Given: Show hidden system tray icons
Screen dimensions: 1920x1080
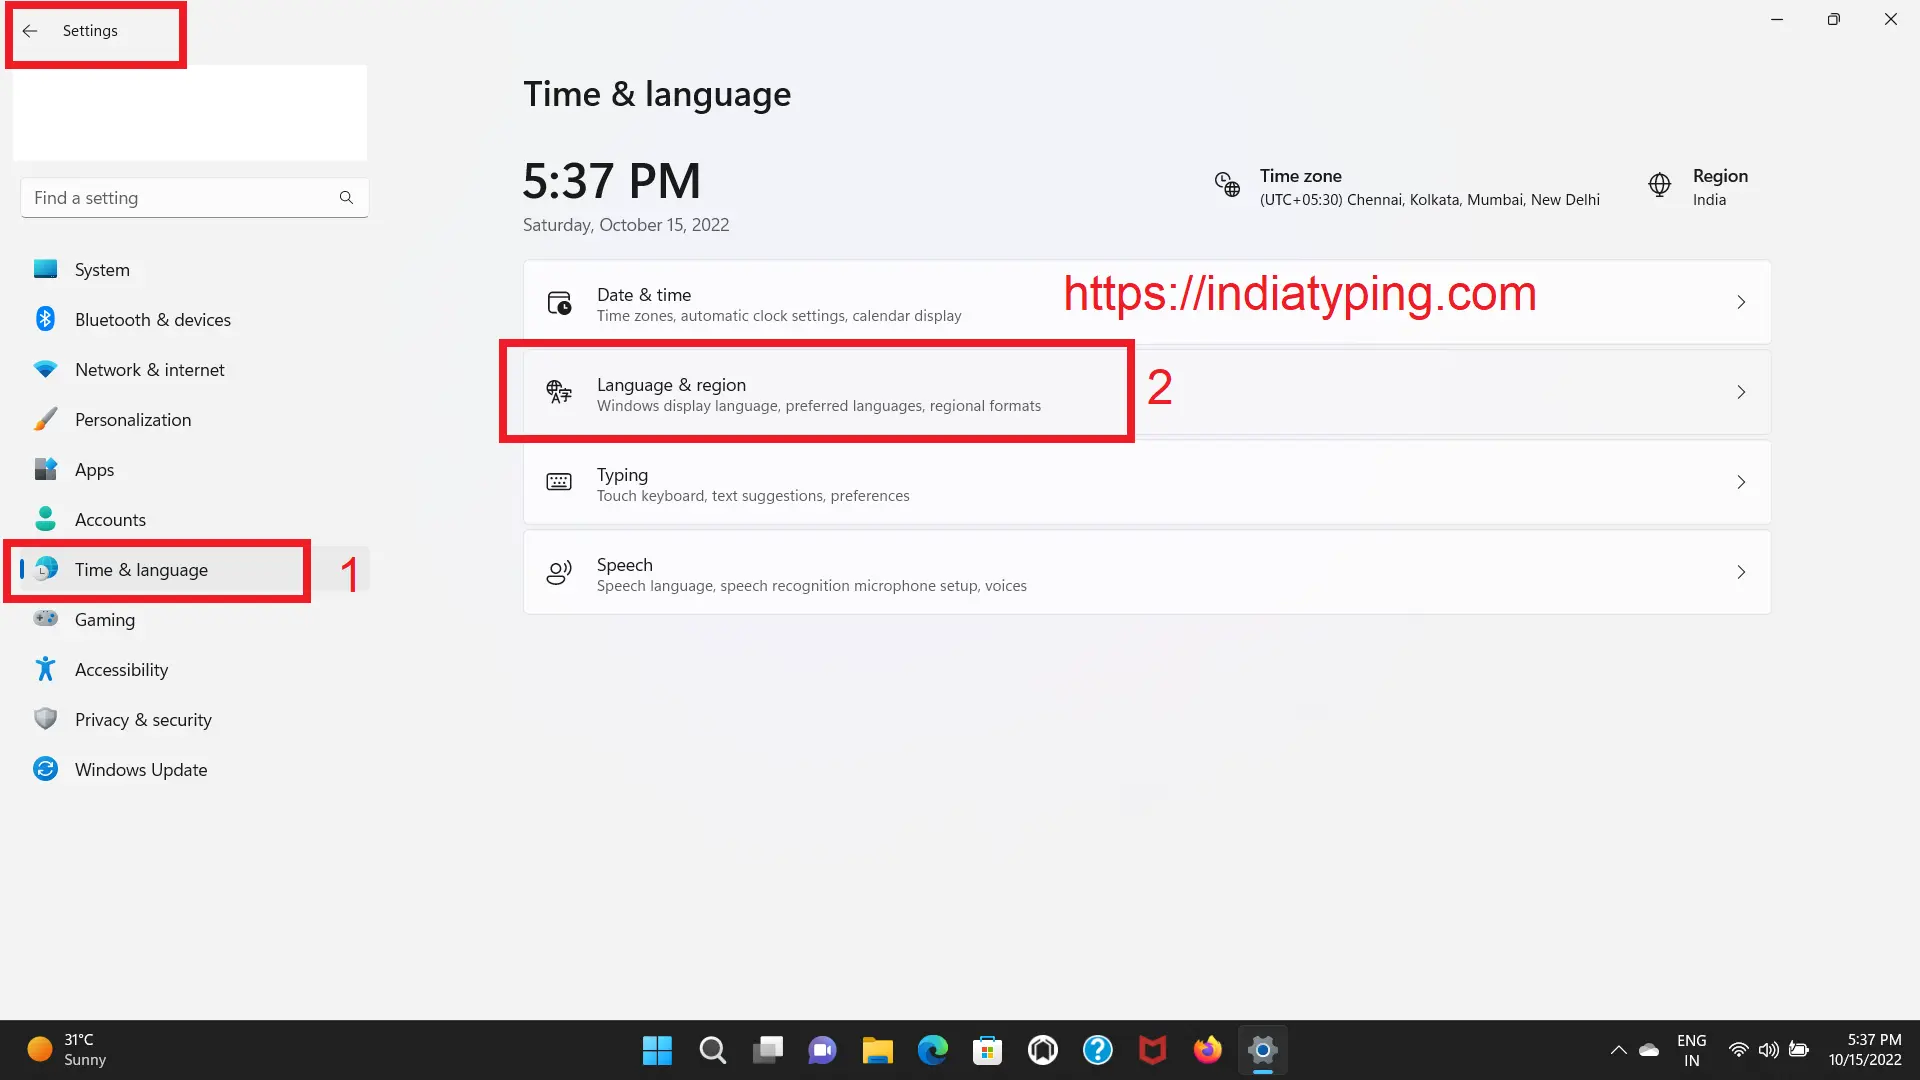Looking at the screenshot, I should (x=1618, y=1050).
